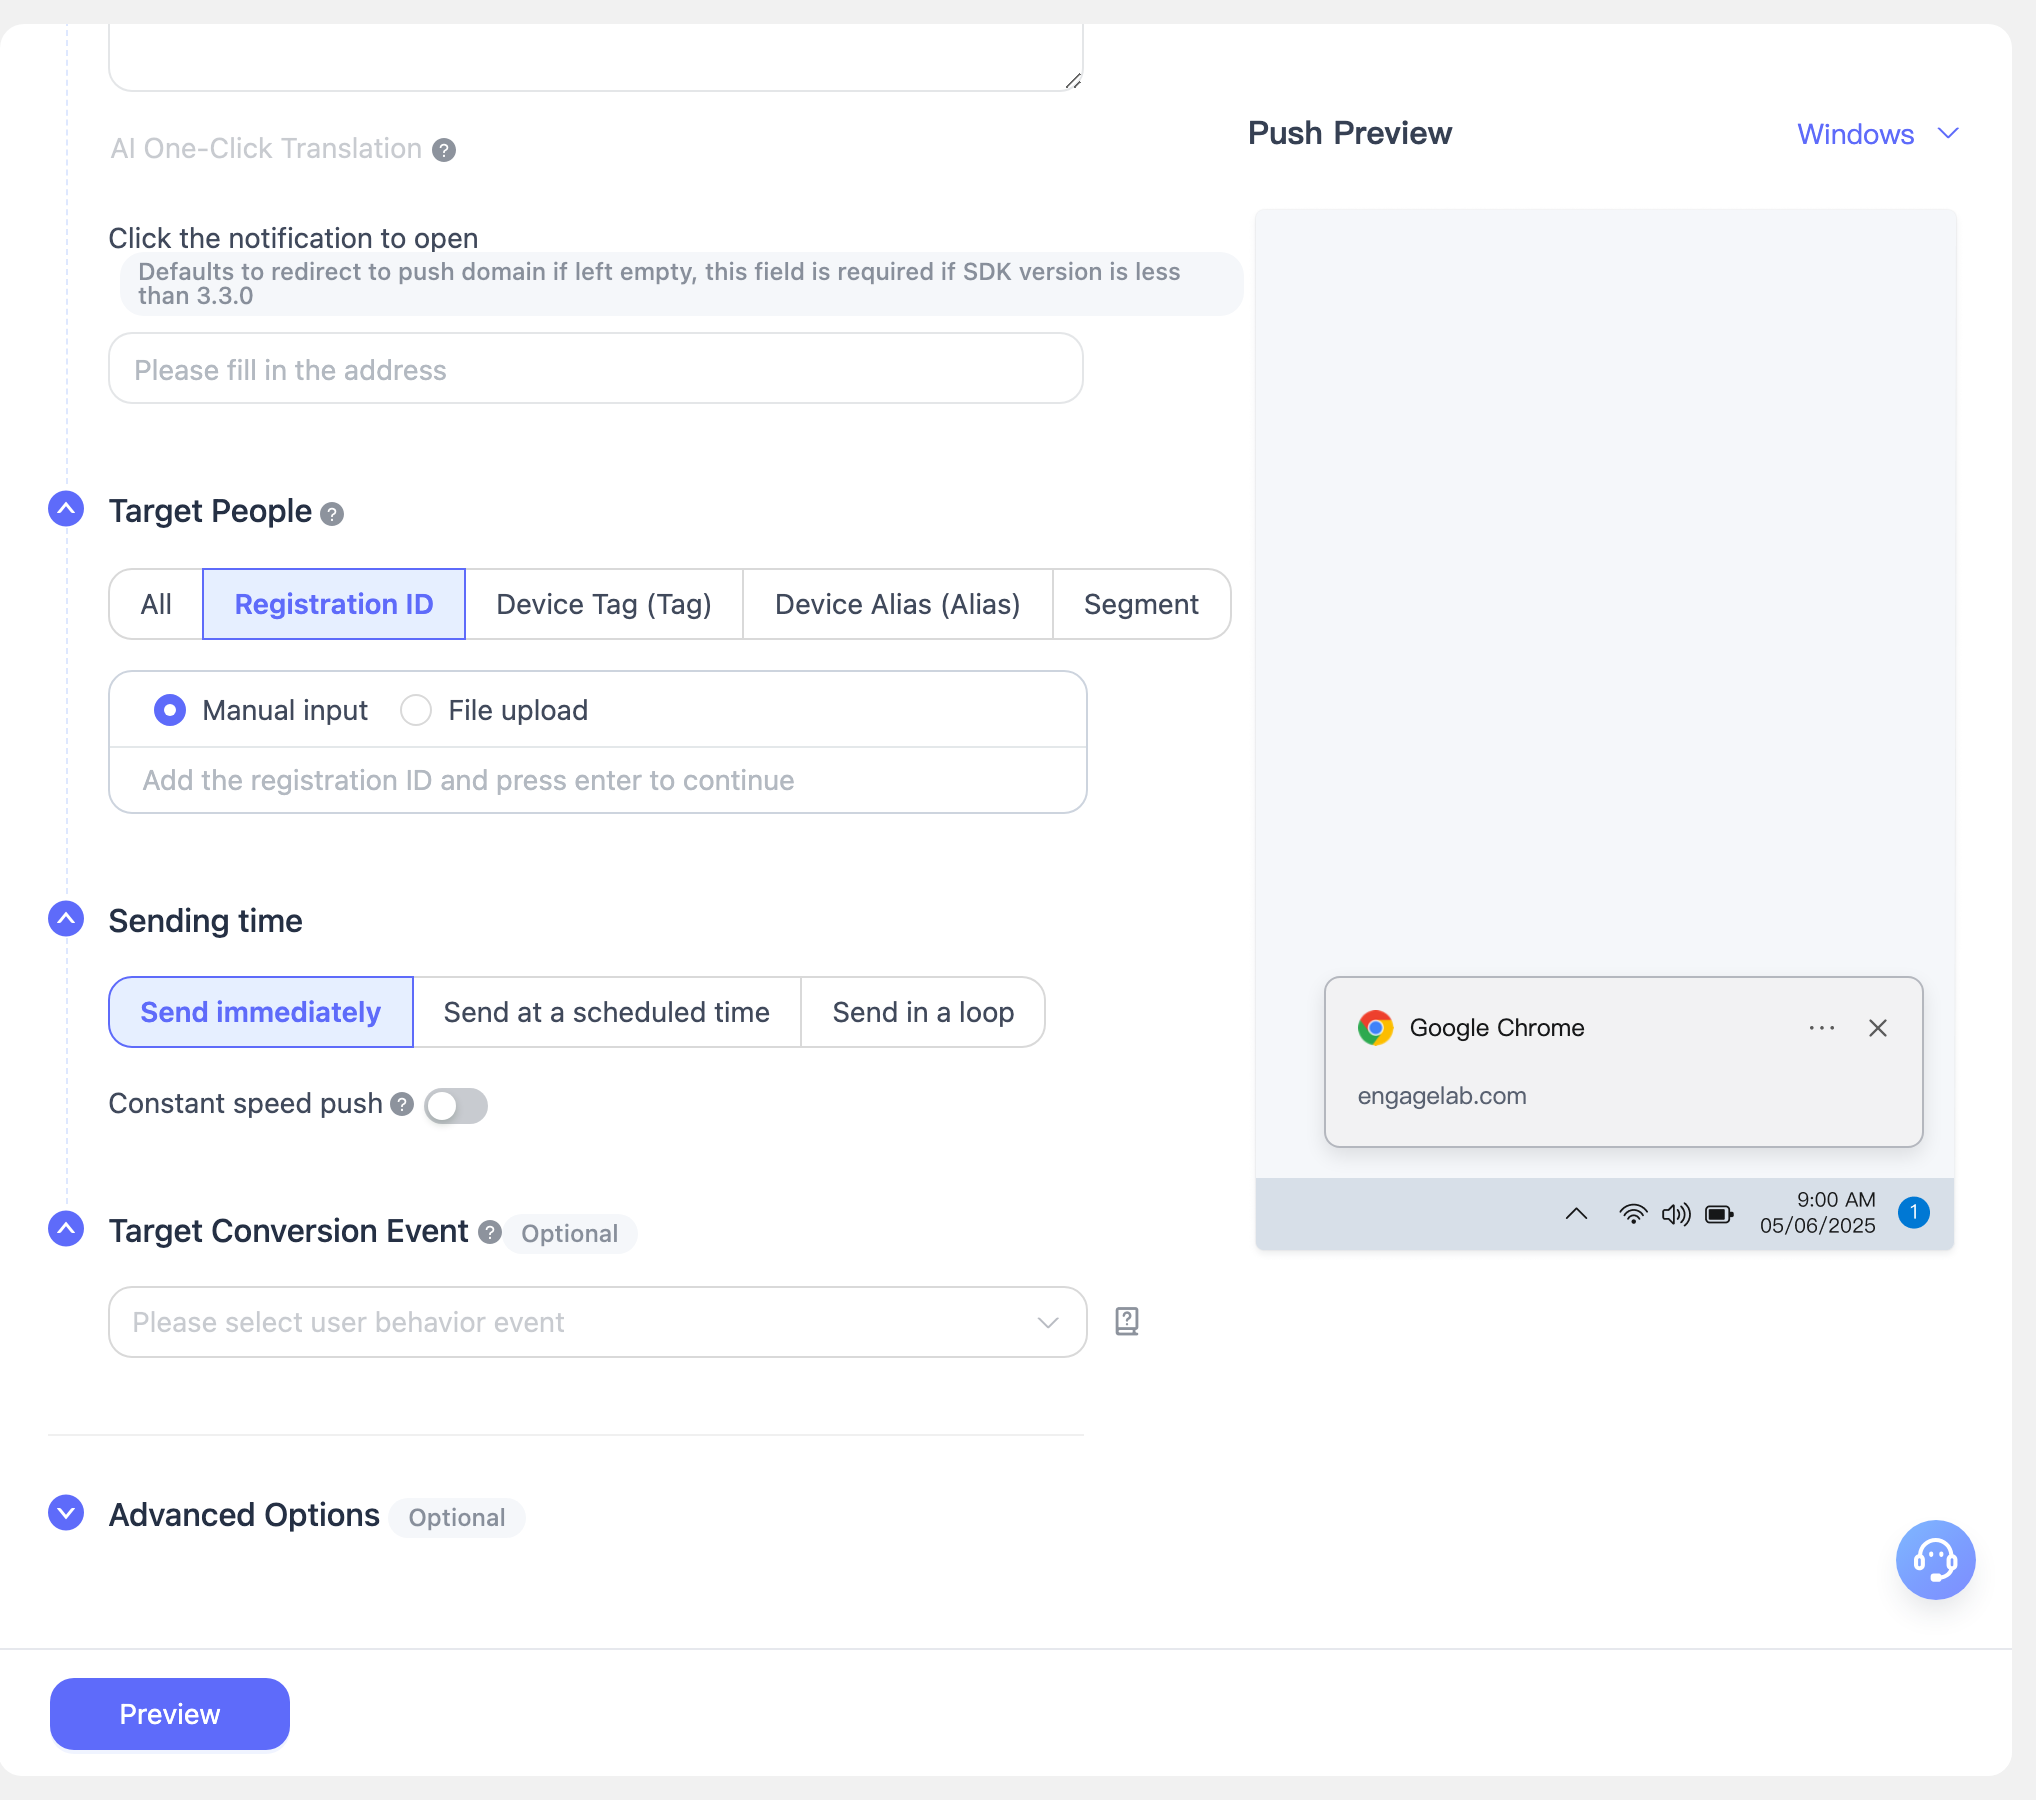The width and height of the screenshot is (2036, 1800).
Task: Select the Device Tag (Tag) tab
Action: [x=604, y=604]
